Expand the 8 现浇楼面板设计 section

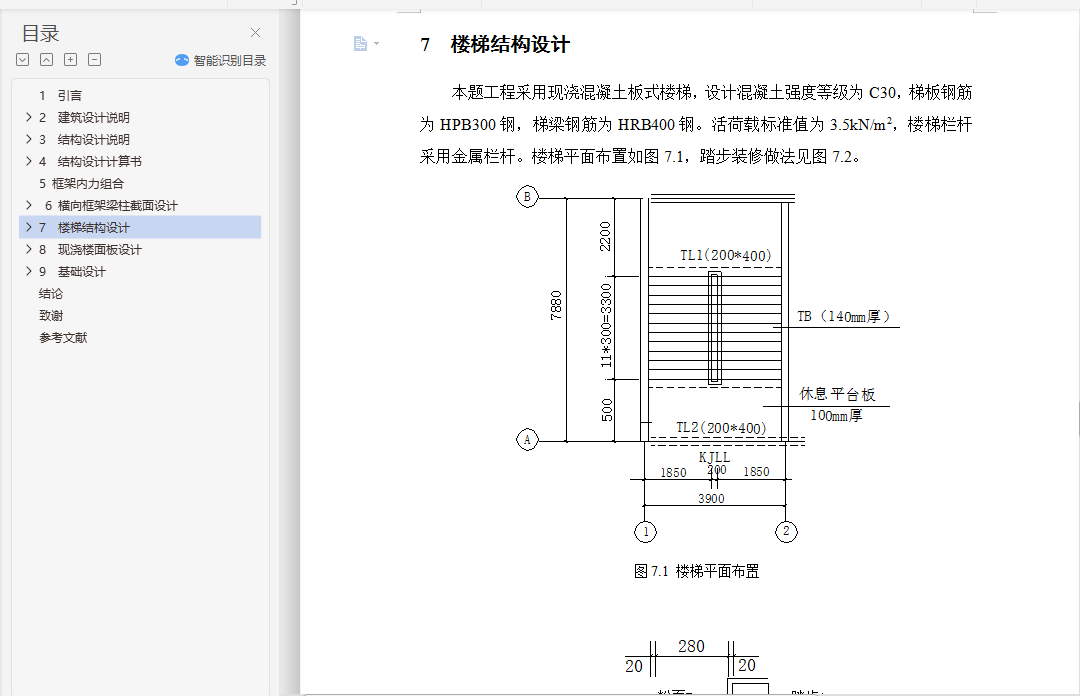click(x=29, y=249)
